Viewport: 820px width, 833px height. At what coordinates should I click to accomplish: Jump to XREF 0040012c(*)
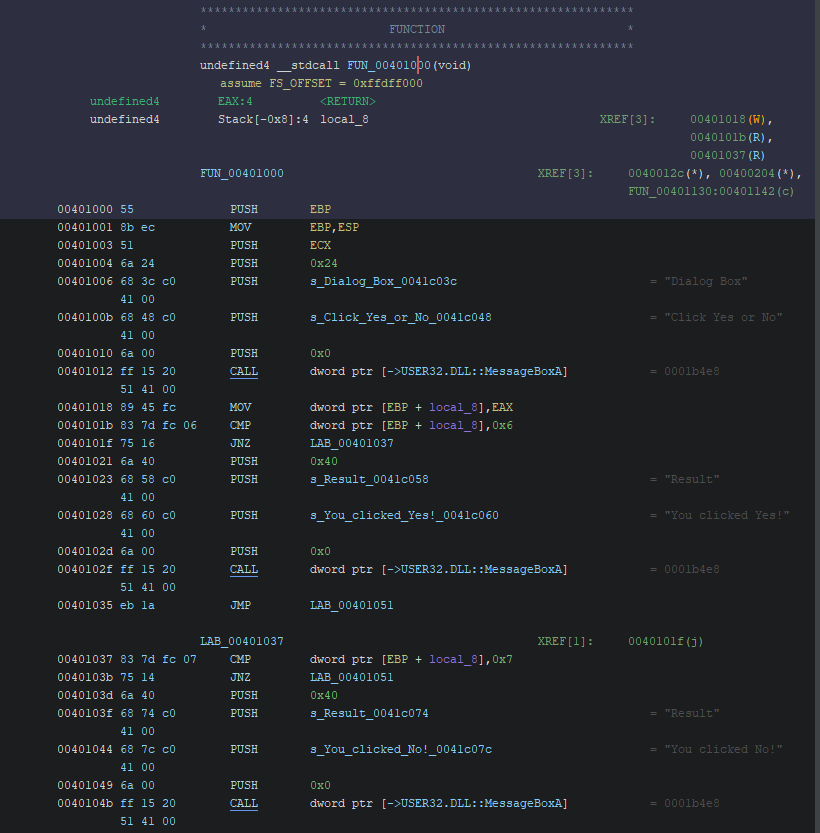tap(665, 173)
